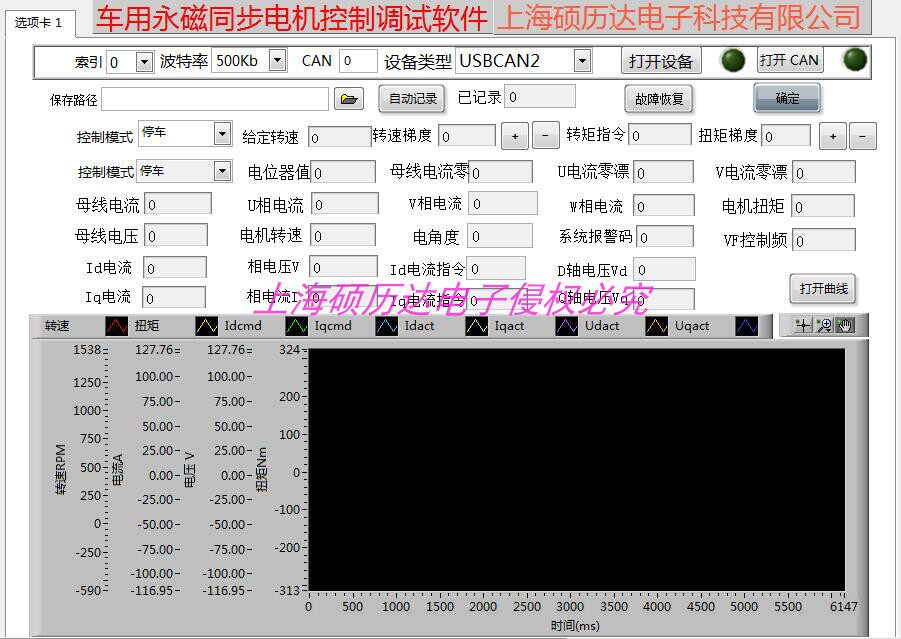Open the lower 控制模式 停车 dropdown
This screenshot has width=901, height=639.
coord(222,171)
